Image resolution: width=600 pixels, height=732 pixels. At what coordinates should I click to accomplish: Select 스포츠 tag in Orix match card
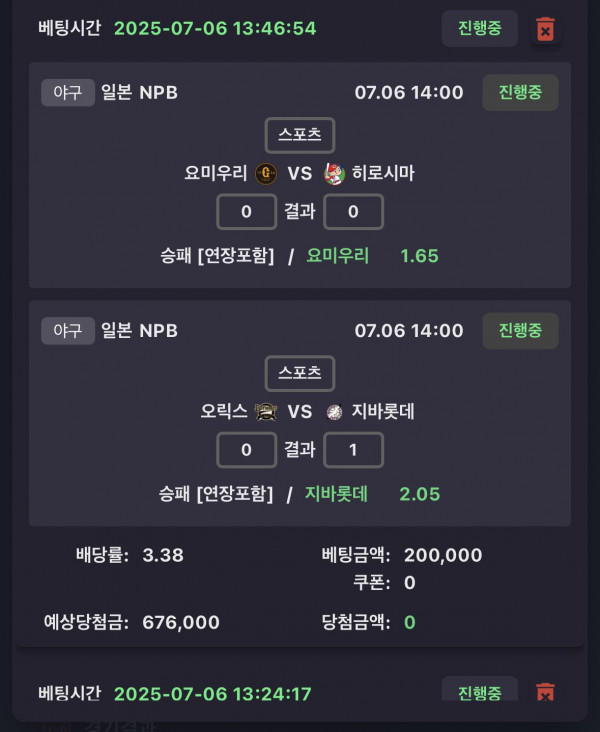coord(300,373)
